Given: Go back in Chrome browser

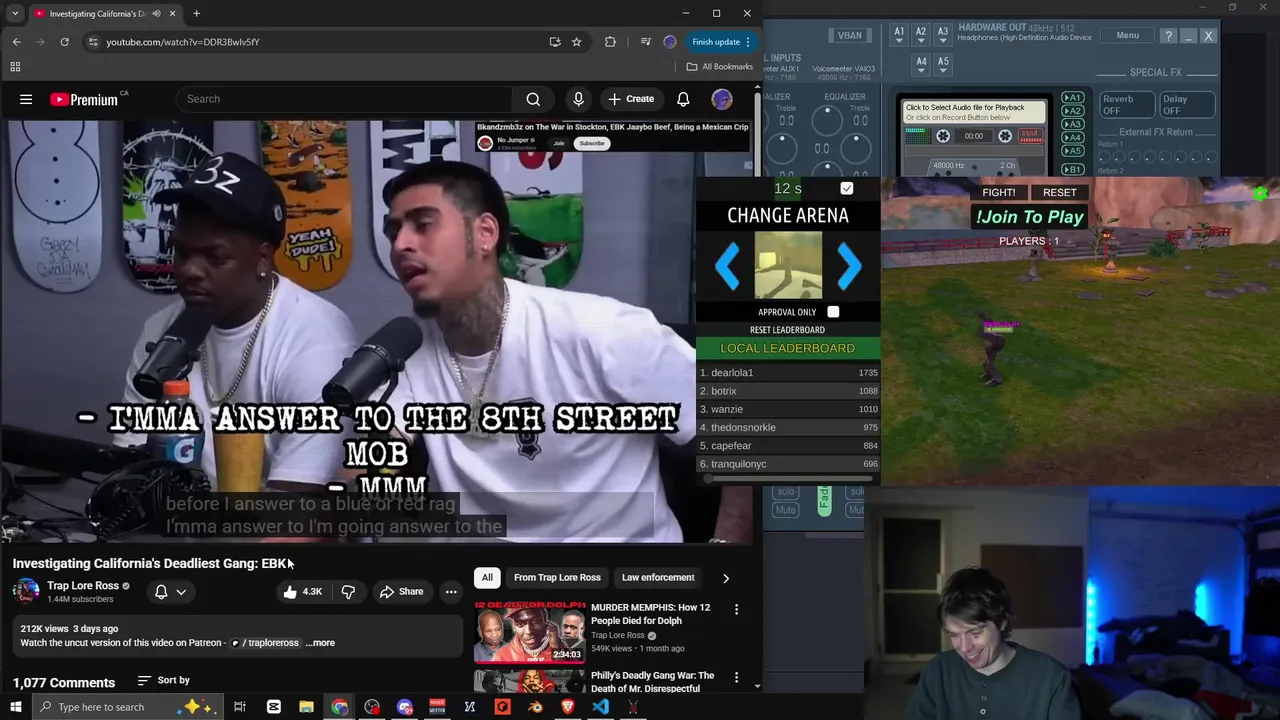Looking at the screenshot, I should point(17,42).
